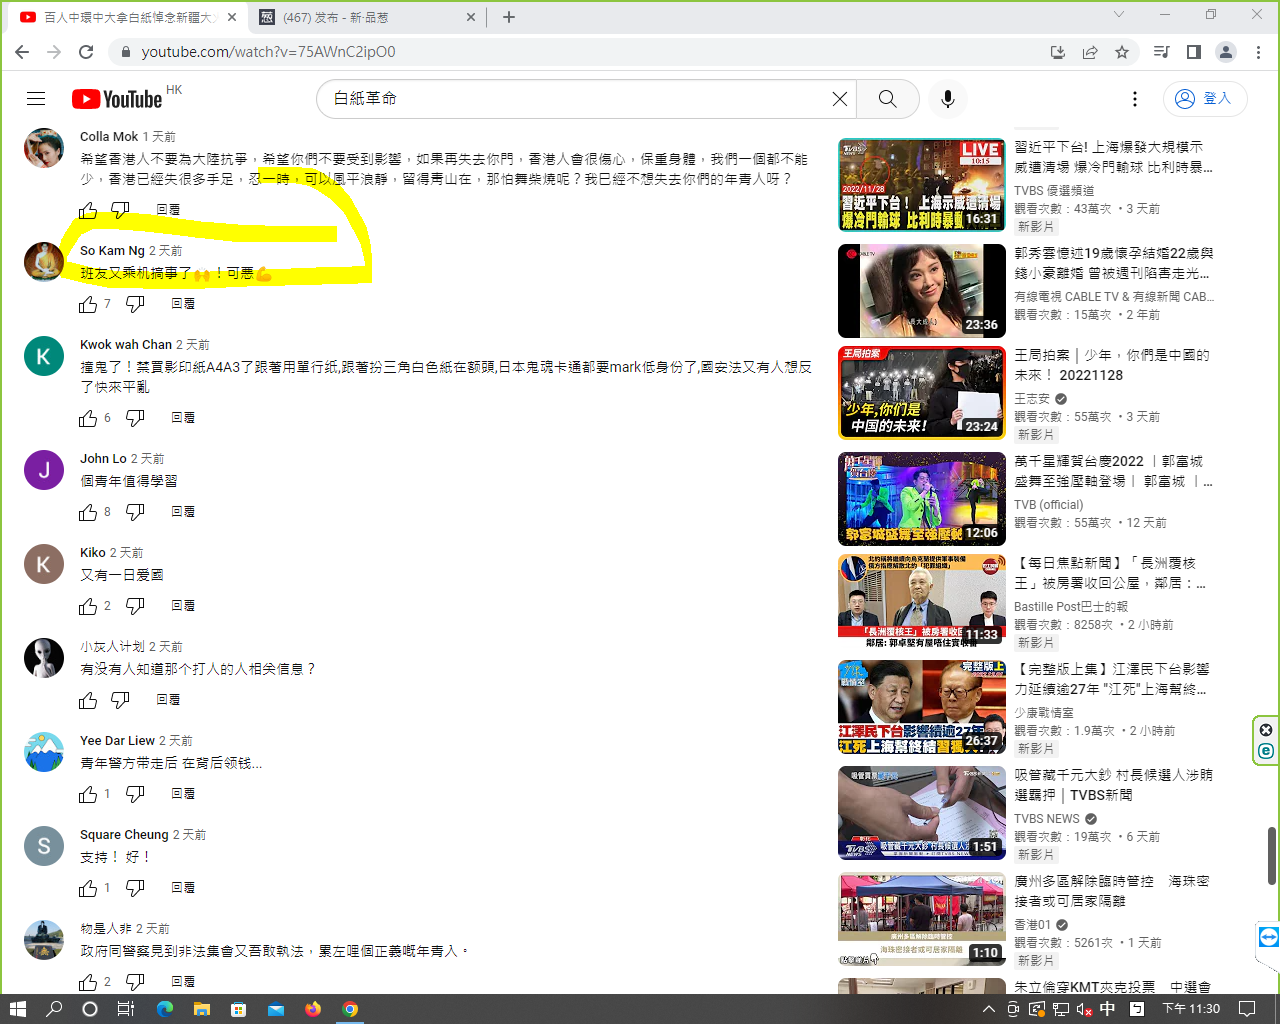
Task: Launch Microsoft Edge from taskbar
Action: tap(165, 1009)
